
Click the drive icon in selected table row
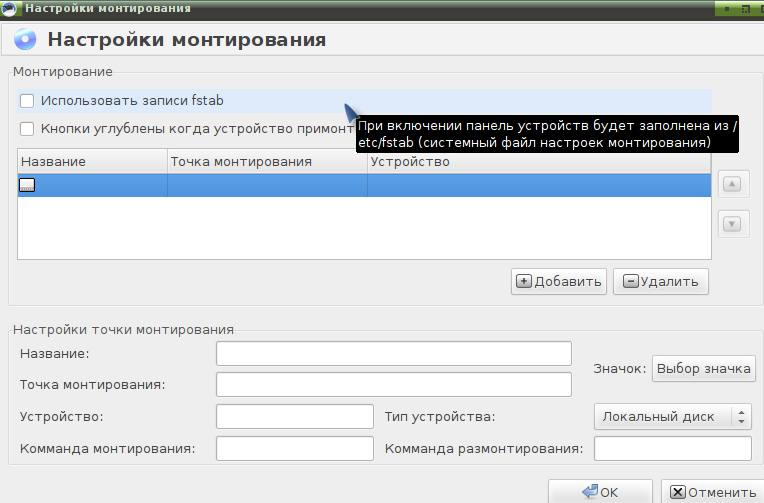pos(27,185)
